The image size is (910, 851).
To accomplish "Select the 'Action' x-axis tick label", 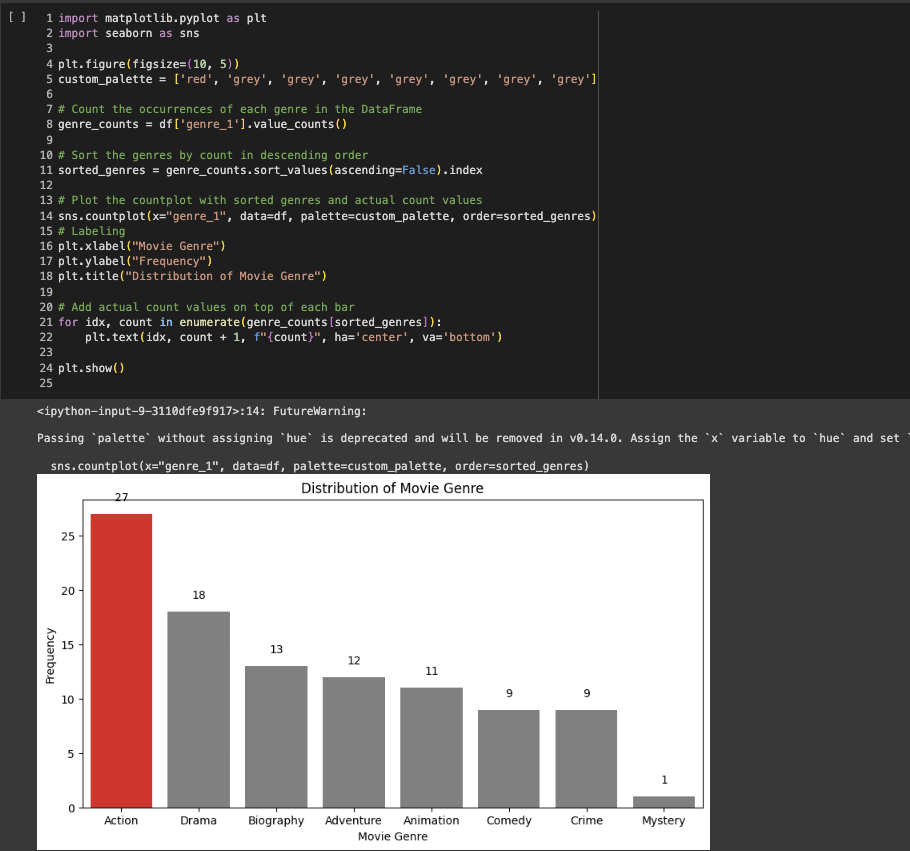I will (x=121, y=820).
